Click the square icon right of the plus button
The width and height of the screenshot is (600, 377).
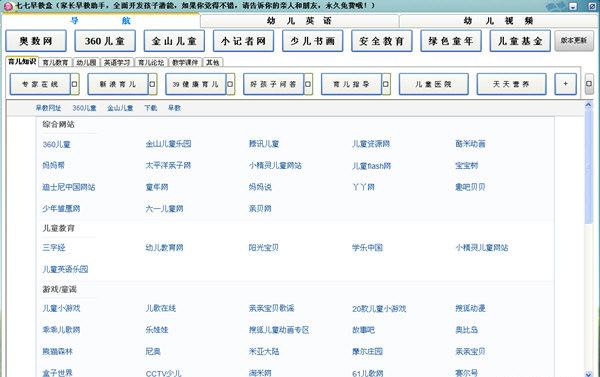point(589,84)
